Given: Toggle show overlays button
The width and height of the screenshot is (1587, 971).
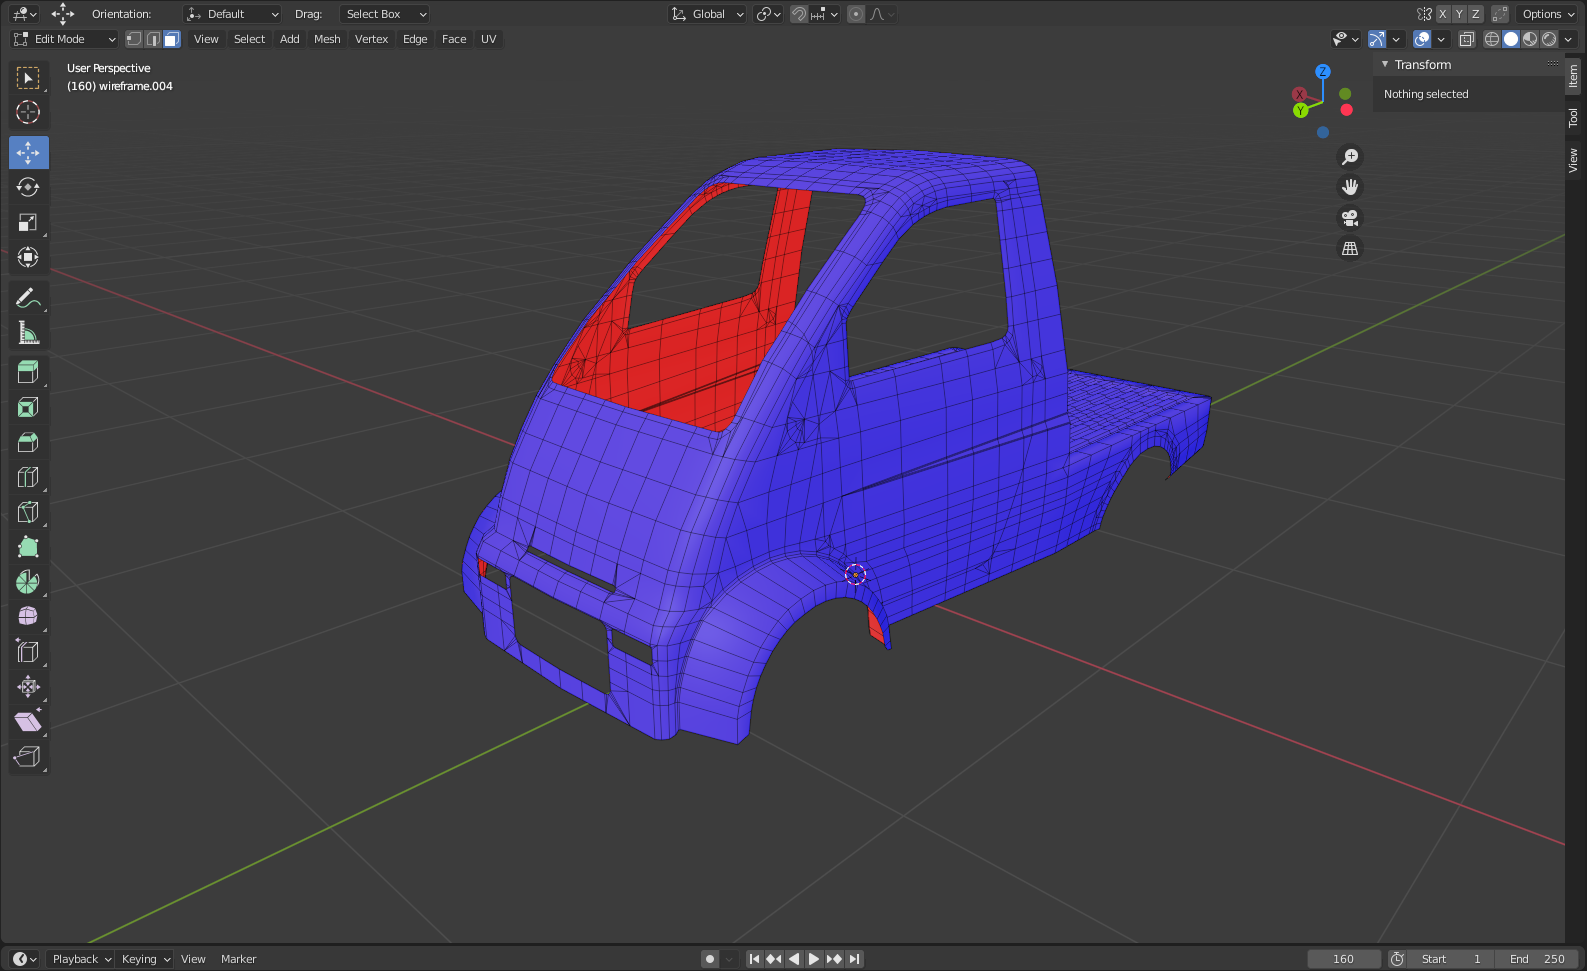Looking at the screenshot, I should [x=1422, y=39].
